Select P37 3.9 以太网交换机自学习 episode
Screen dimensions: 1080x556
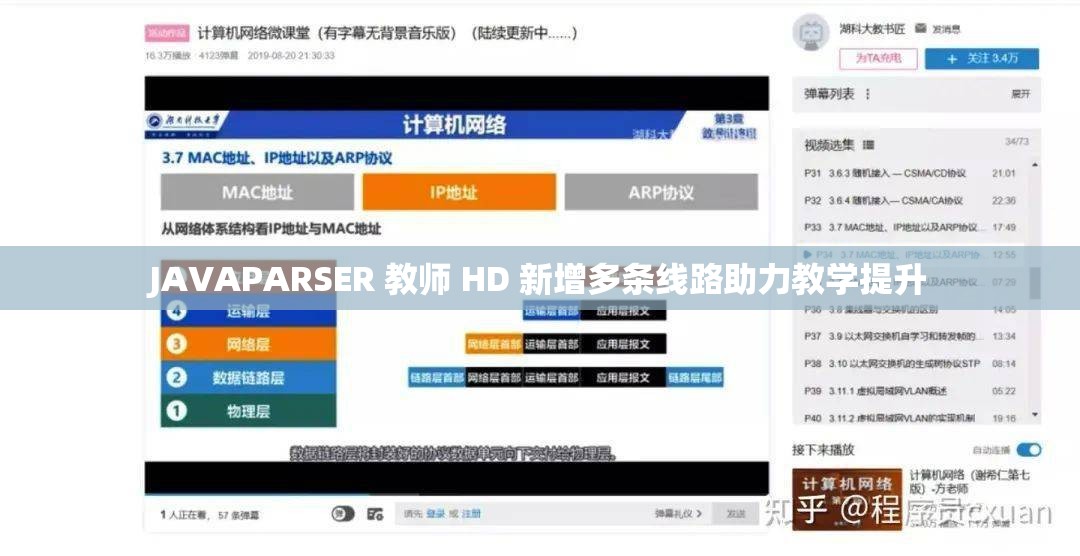[910, 336]
